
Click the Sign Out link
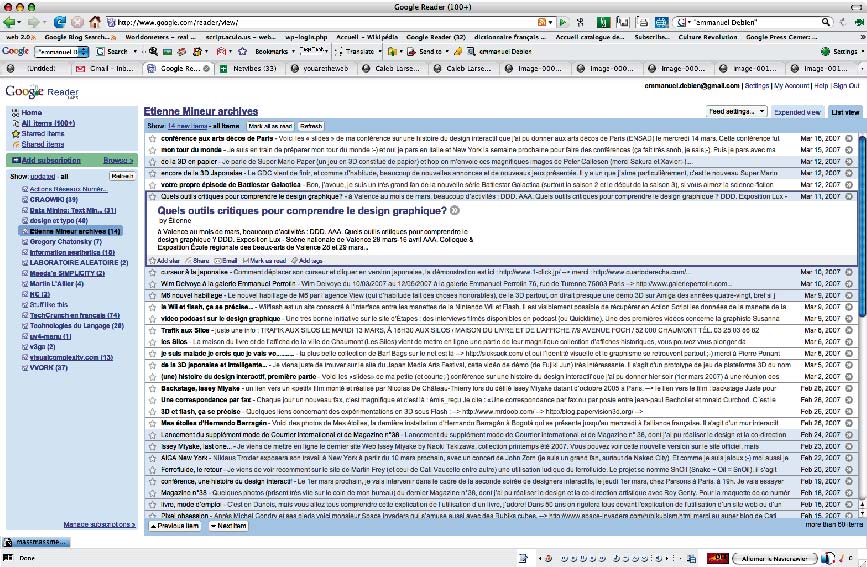tap(846, 86)
